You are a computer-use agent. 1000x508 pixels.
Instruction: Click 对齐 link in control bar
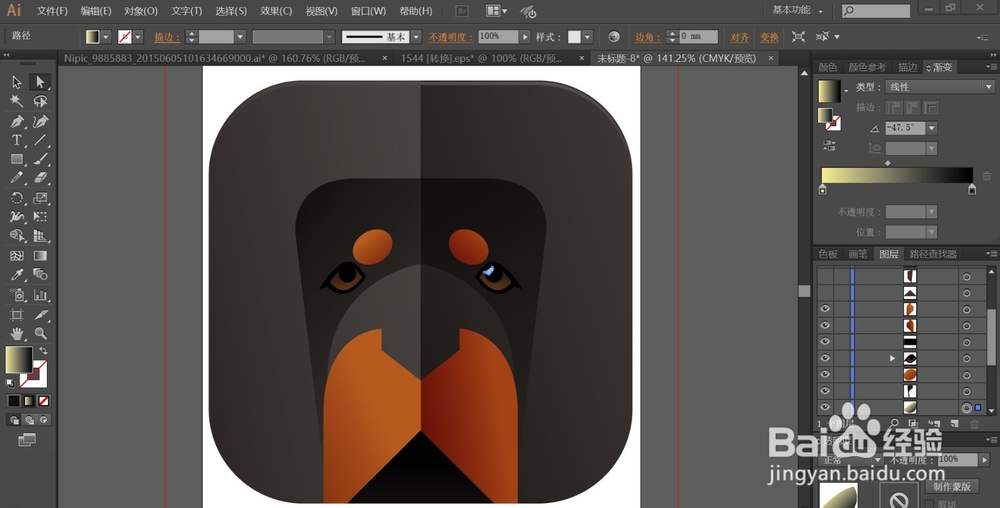pyautogui.click(x=740, y=37)
